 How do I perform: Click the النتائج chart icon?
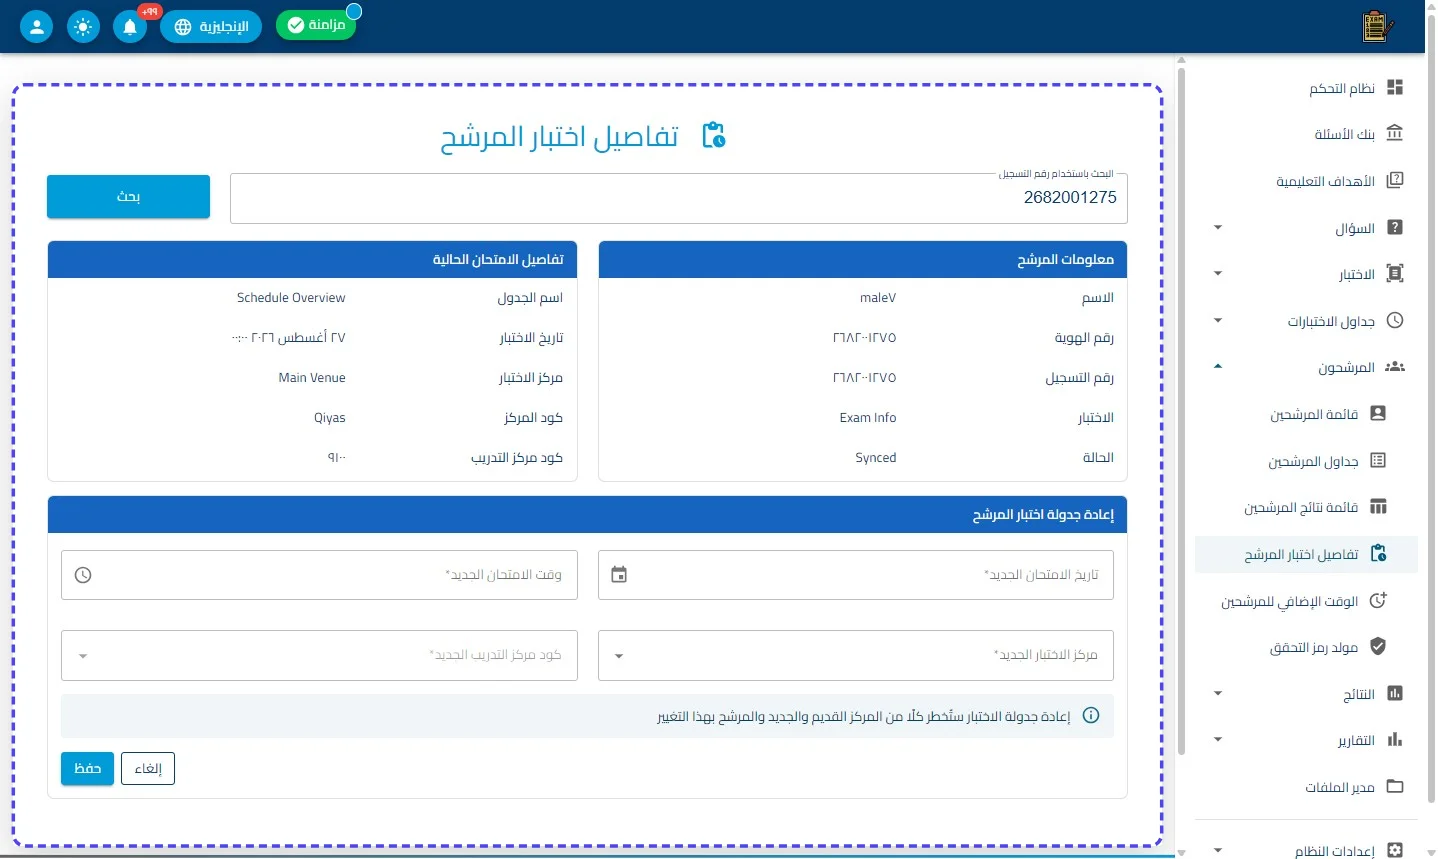1395,694
